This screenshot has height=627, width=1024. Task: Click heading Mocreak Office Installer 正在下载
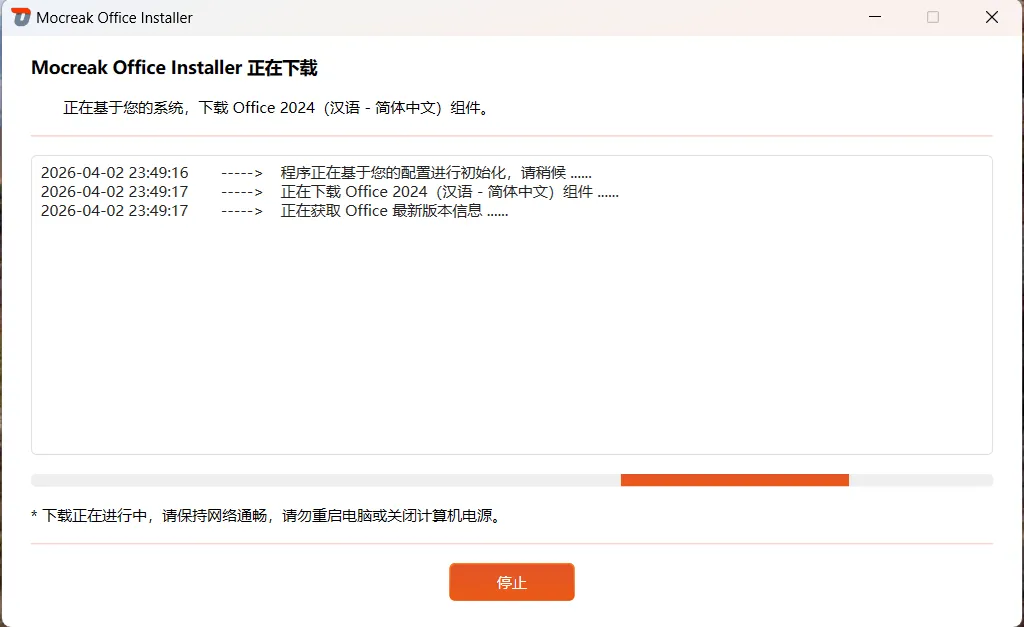174,68
